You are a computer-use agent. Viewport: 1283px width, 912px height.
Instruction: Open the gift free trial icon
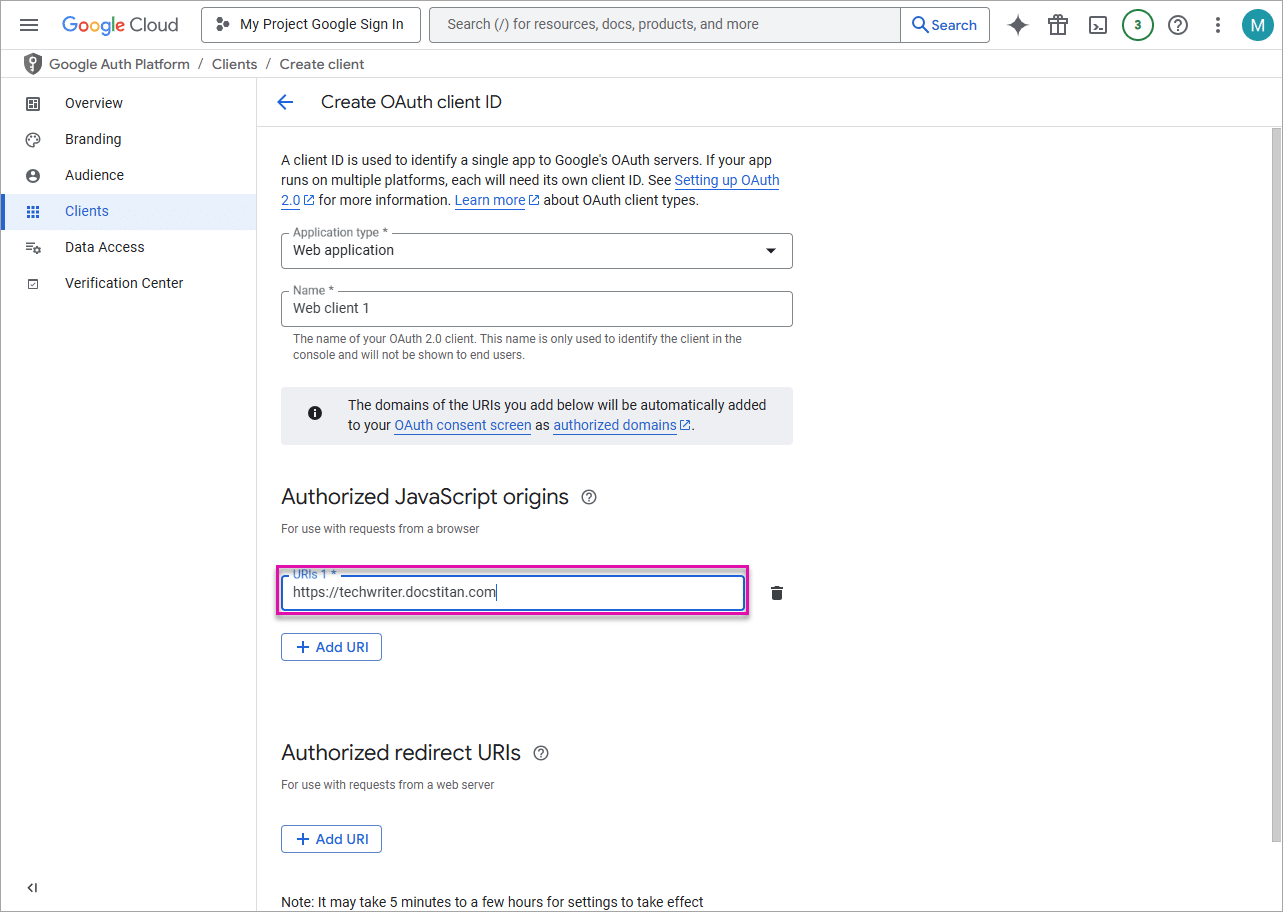pos(1058,25)
